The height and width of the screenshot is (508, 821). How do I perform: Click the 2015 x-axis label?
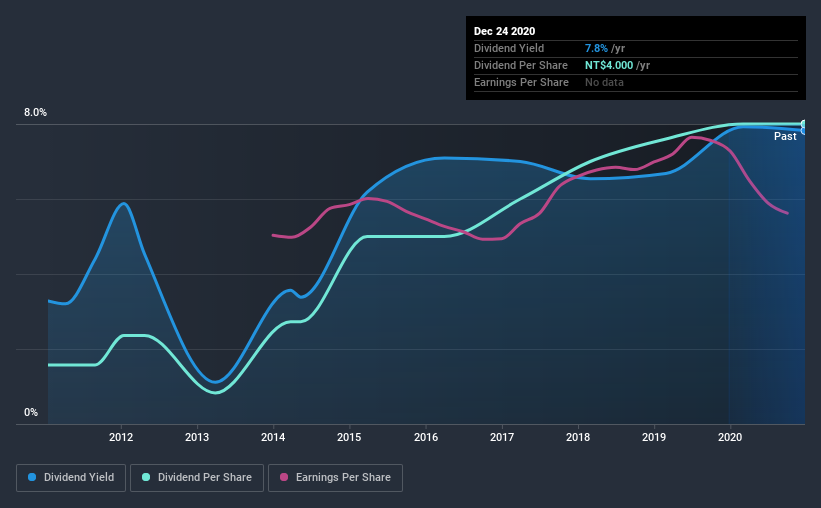point(349,437)
